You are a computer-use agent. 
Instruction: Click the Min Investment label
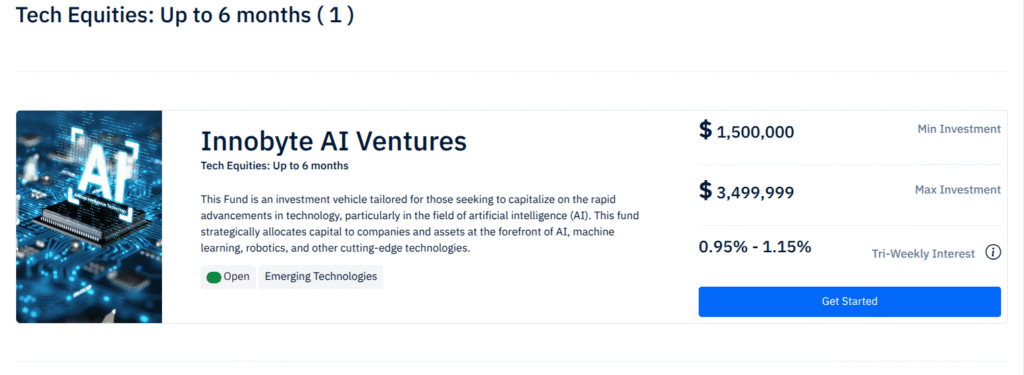pyautogui.click(x=959, y=129)
